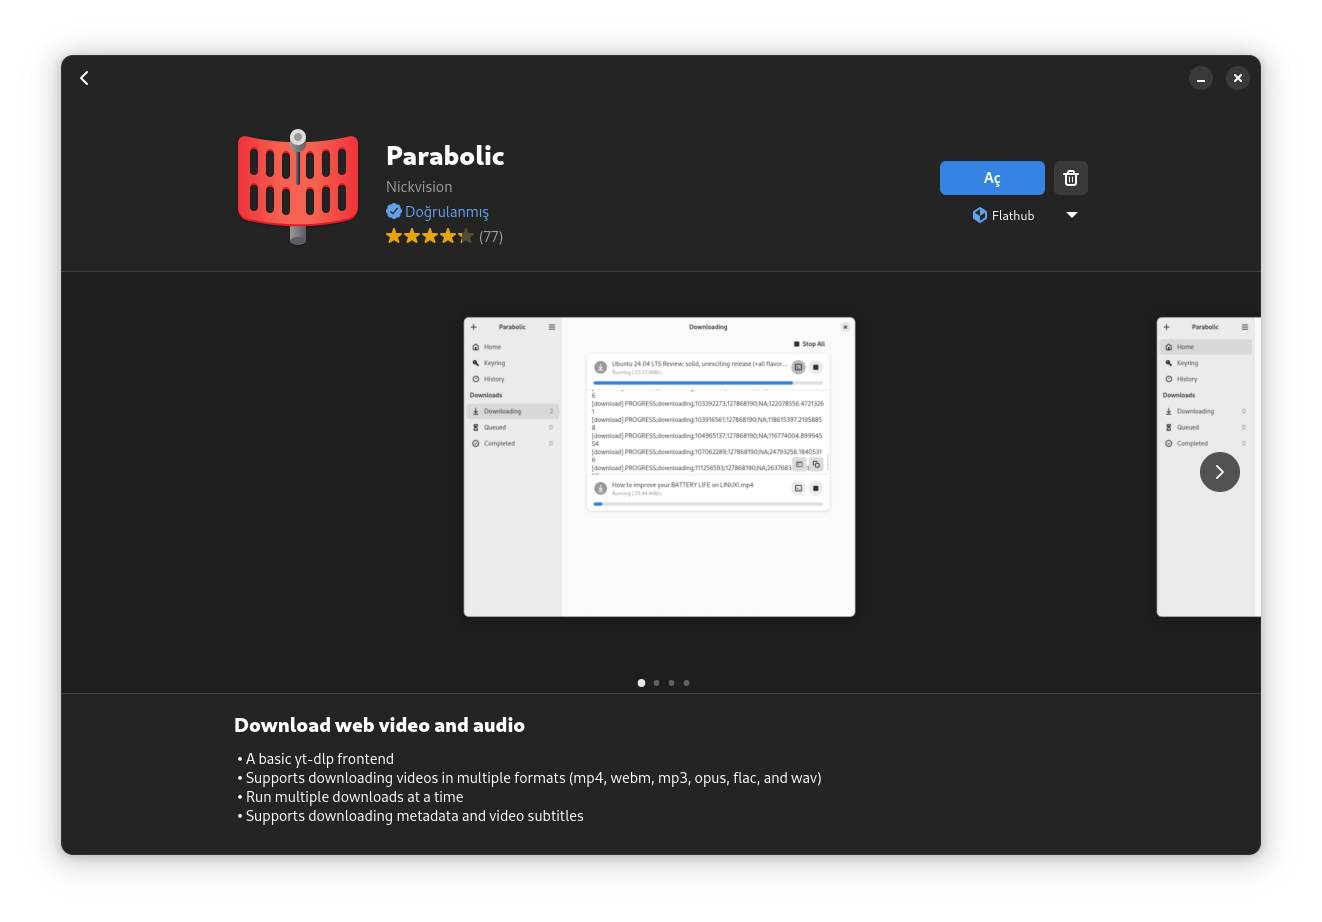
Task: Jump to the fourth carousel page dot
Action: (686, 683)
